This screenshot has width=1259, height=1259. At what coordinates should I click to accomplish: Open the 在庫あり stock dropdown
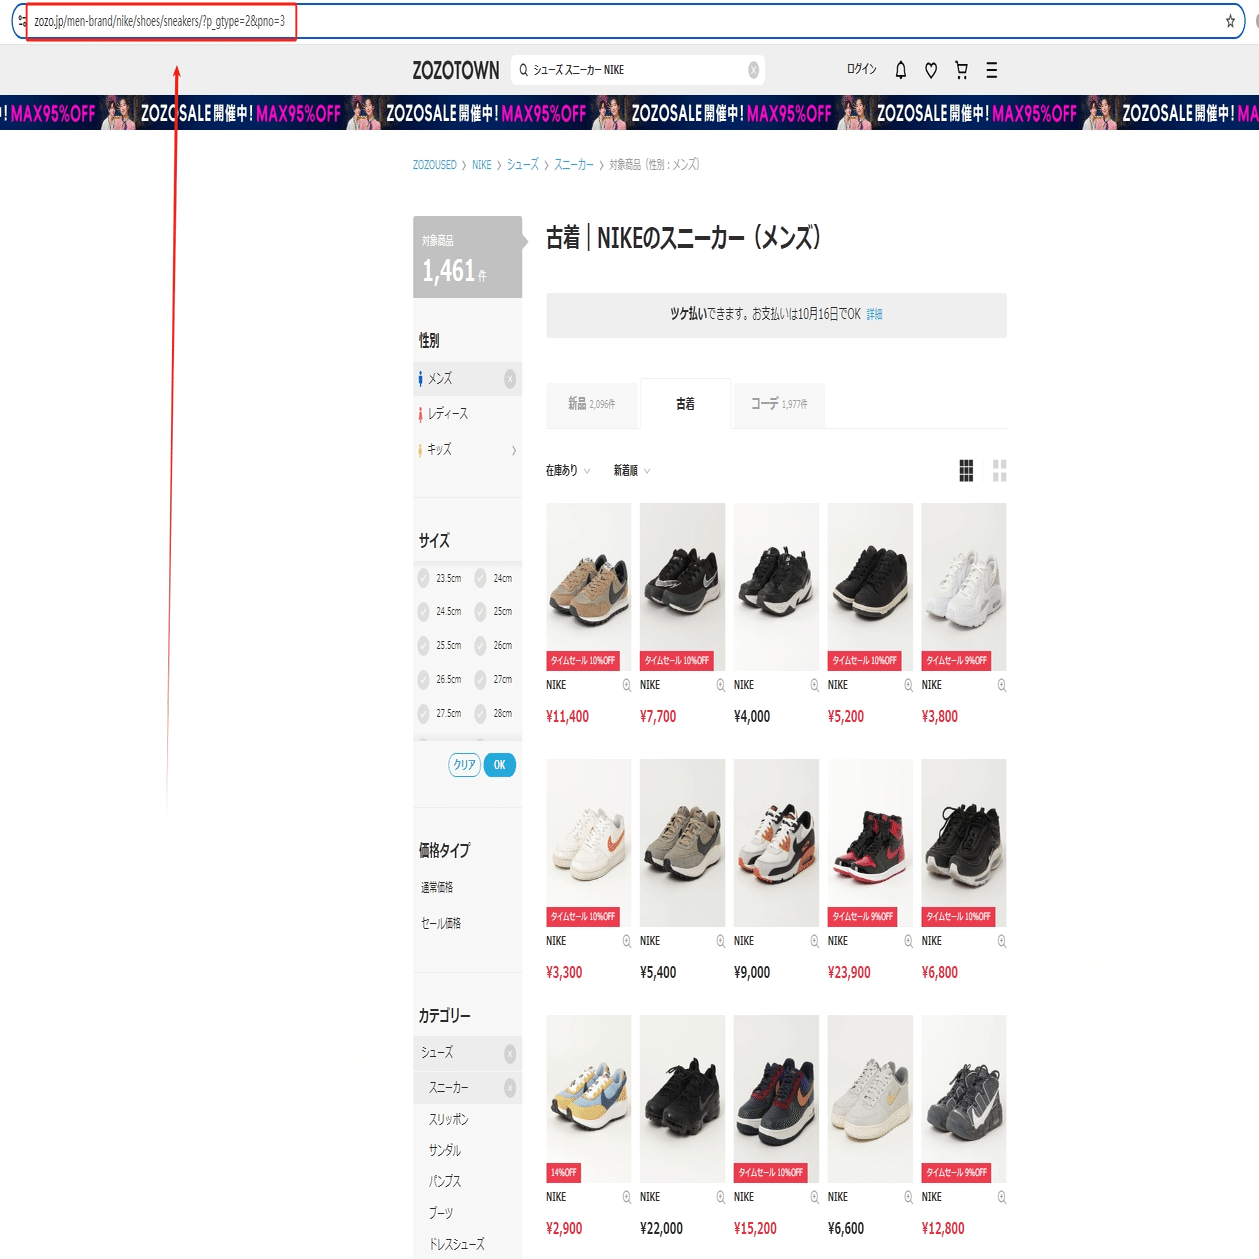568,471
